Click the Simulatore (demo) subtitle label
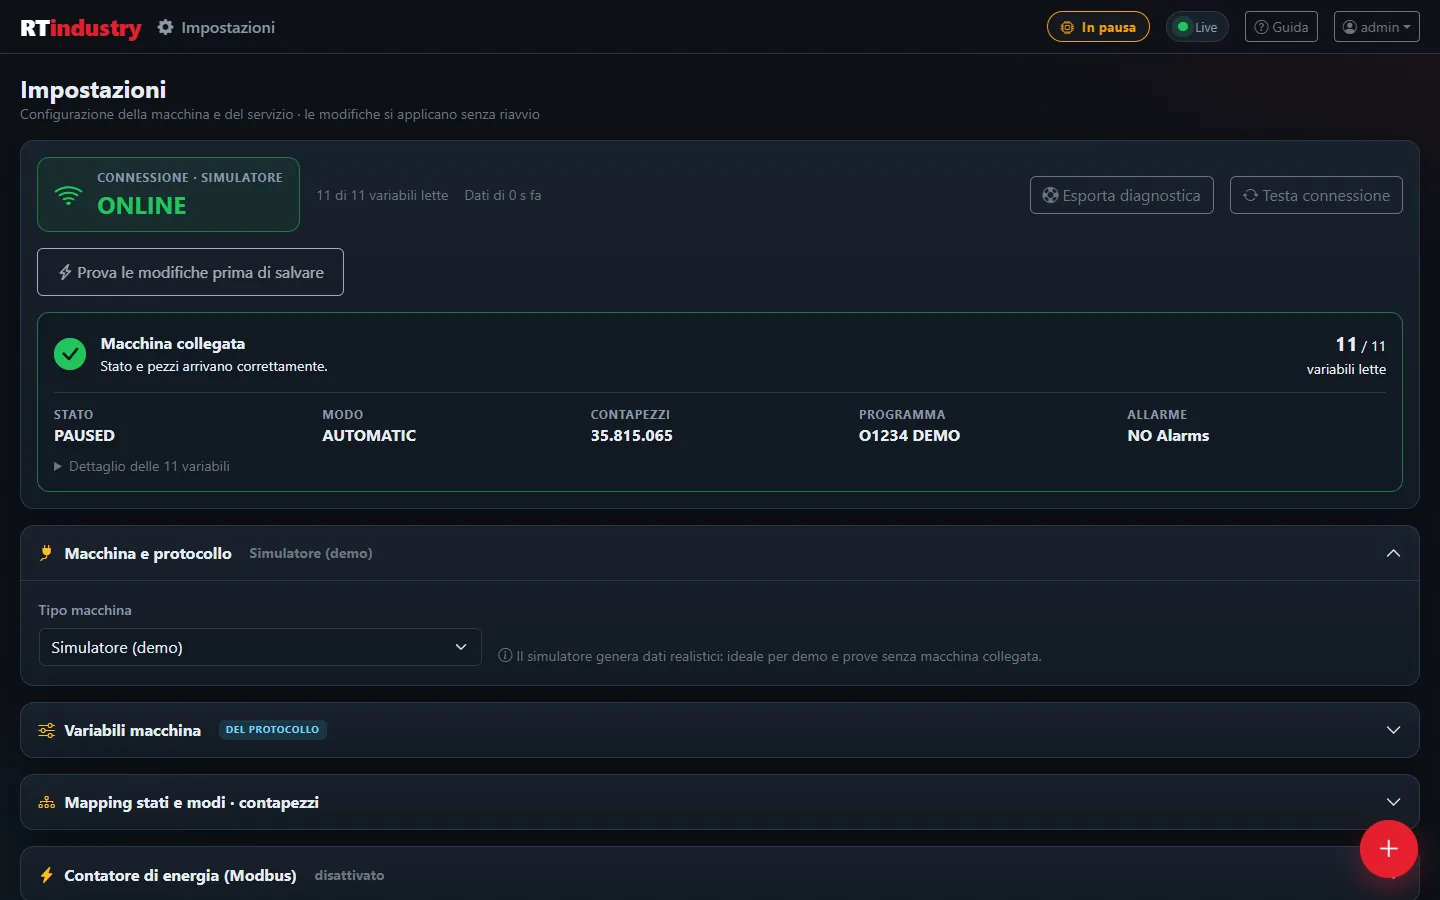 coord(311,553)
